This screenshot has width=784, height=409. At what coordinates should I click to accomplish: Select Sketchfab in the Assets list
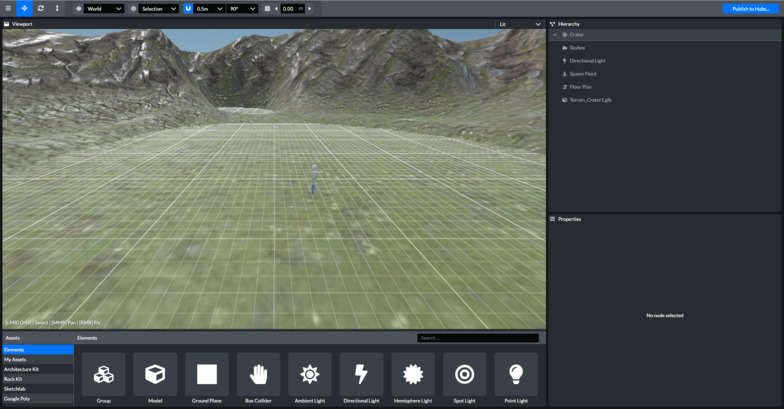point(15,389)
